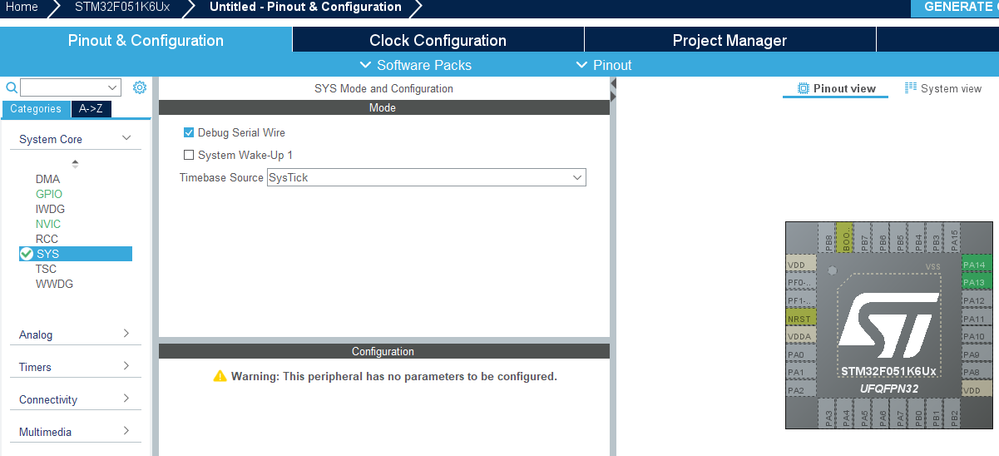Open the gear settings icon beside search

(x=140, y=87)
